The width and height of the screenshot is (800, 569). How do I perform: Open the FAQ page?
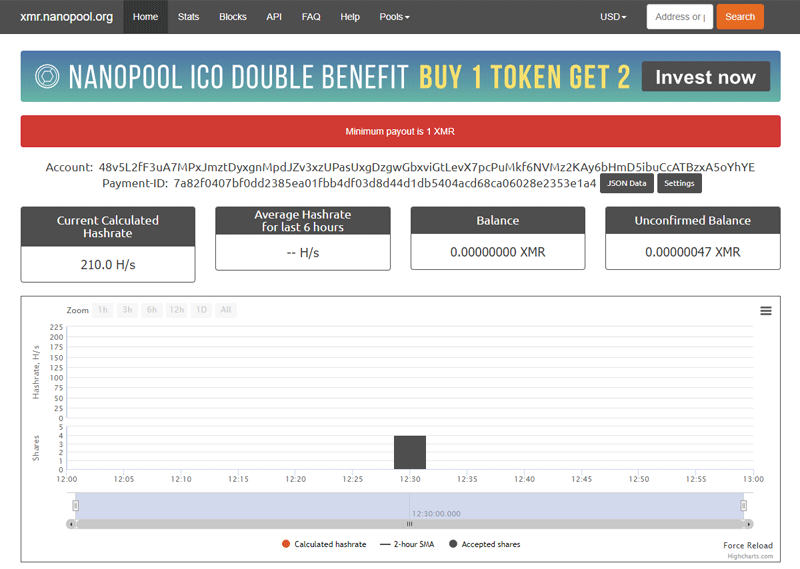(311, 17)
